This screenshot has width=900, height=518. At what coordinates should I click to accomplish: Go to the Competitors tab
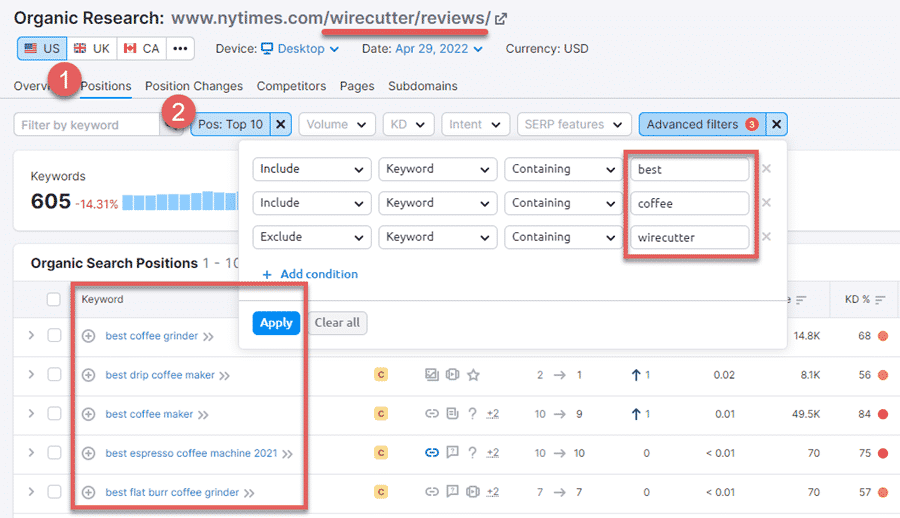[291, 86]
